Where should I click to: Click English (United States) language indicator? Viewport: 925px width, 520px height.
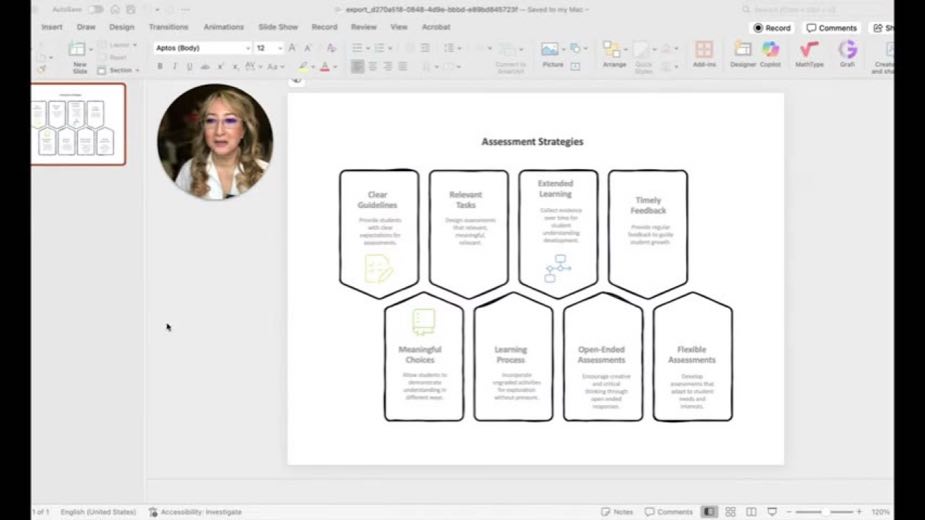98,512
